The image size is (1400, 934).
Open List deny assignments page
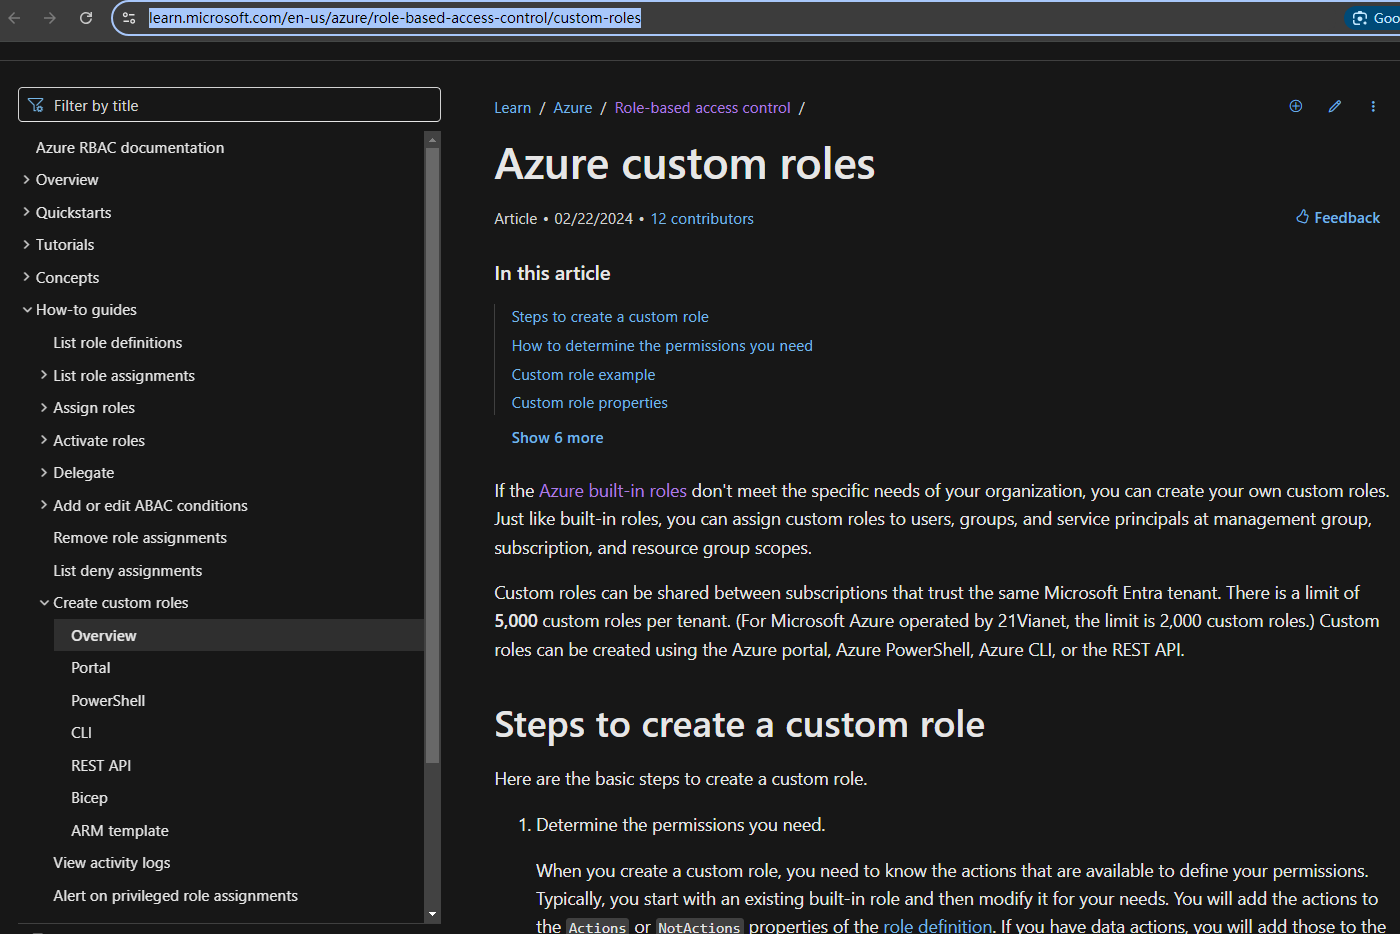point(128,570)
